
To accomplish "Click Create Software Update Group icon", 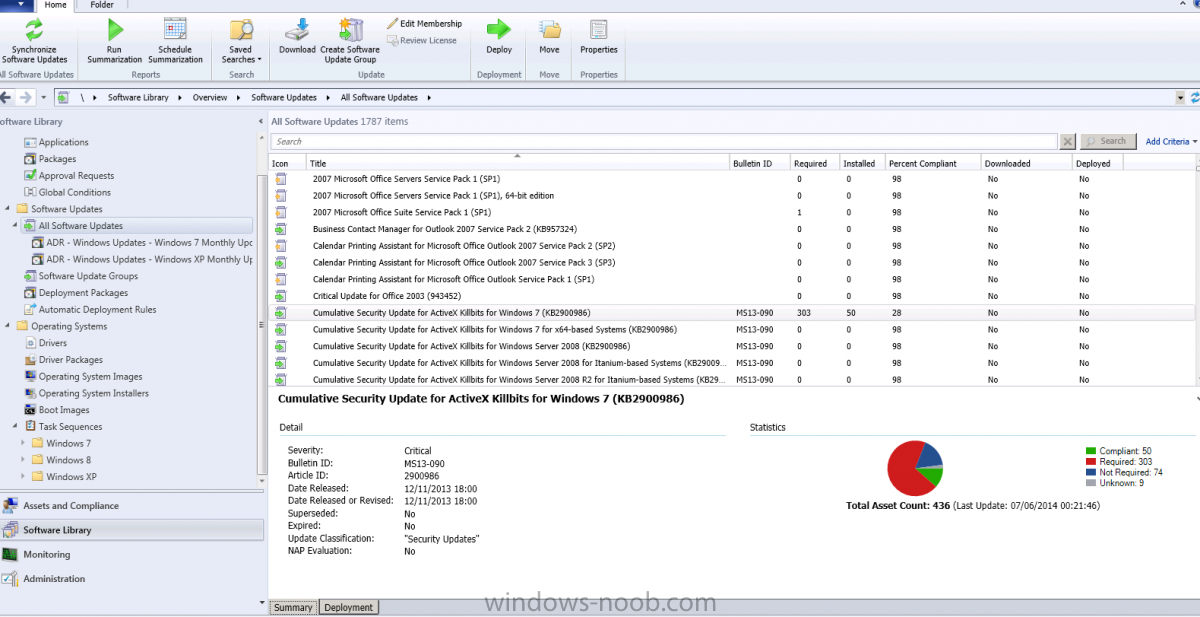I will pyautogui.click(x=350, y=29).
